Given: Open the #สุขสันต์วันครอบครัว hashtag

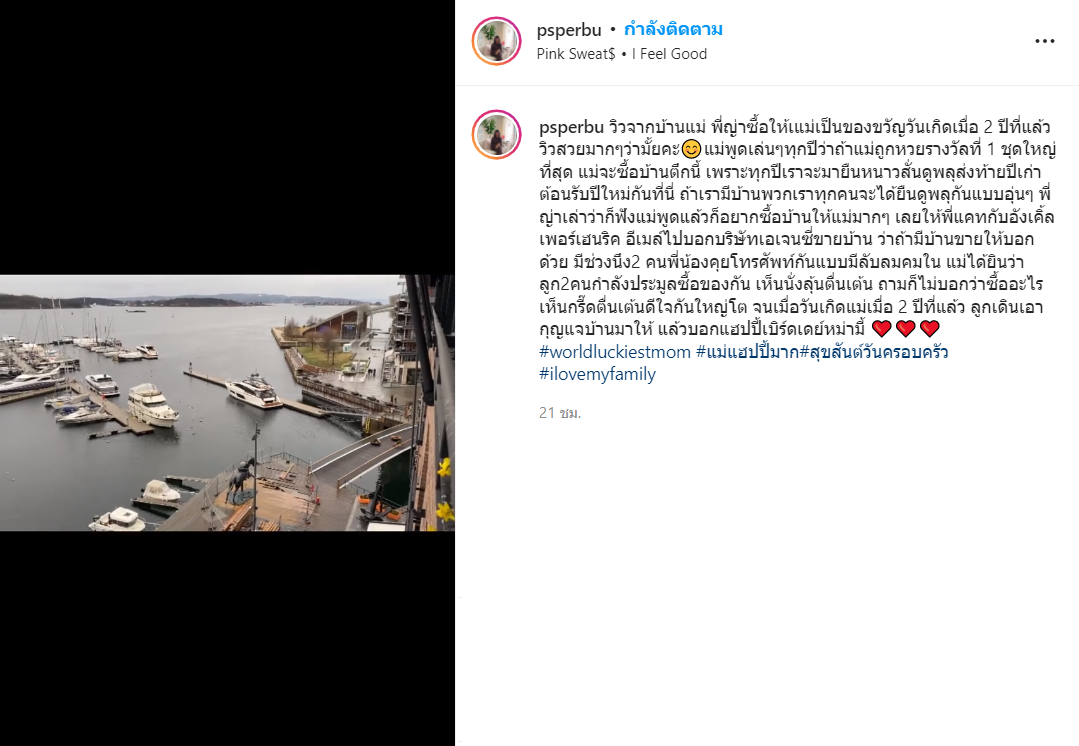Looking at the screenshot, I should pyautogui.click(x=874, y=352).
